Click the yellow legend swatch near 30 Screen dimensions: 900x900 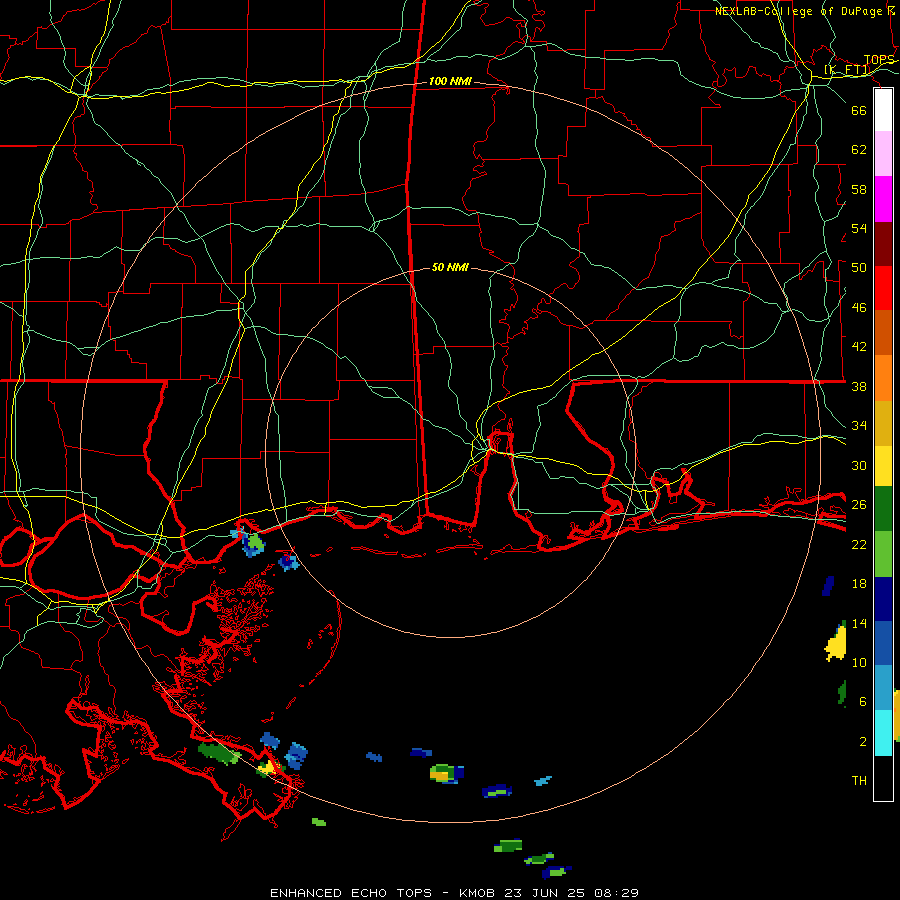pyautogui.click(x=883, y=466)
